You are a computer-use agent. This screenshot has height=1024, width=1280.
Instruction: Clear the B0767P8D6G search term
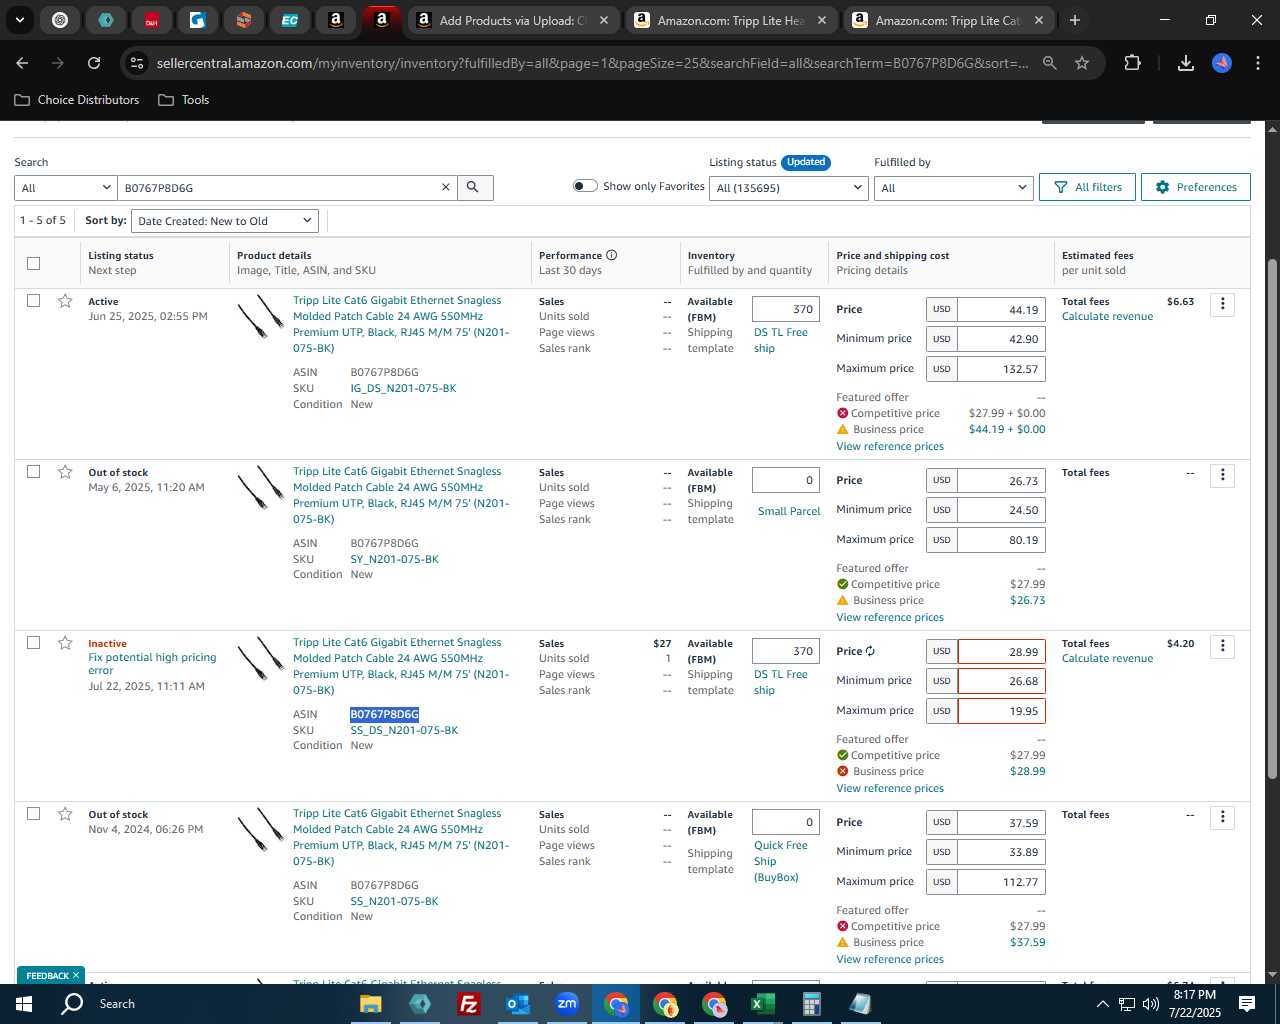[446, 187]
